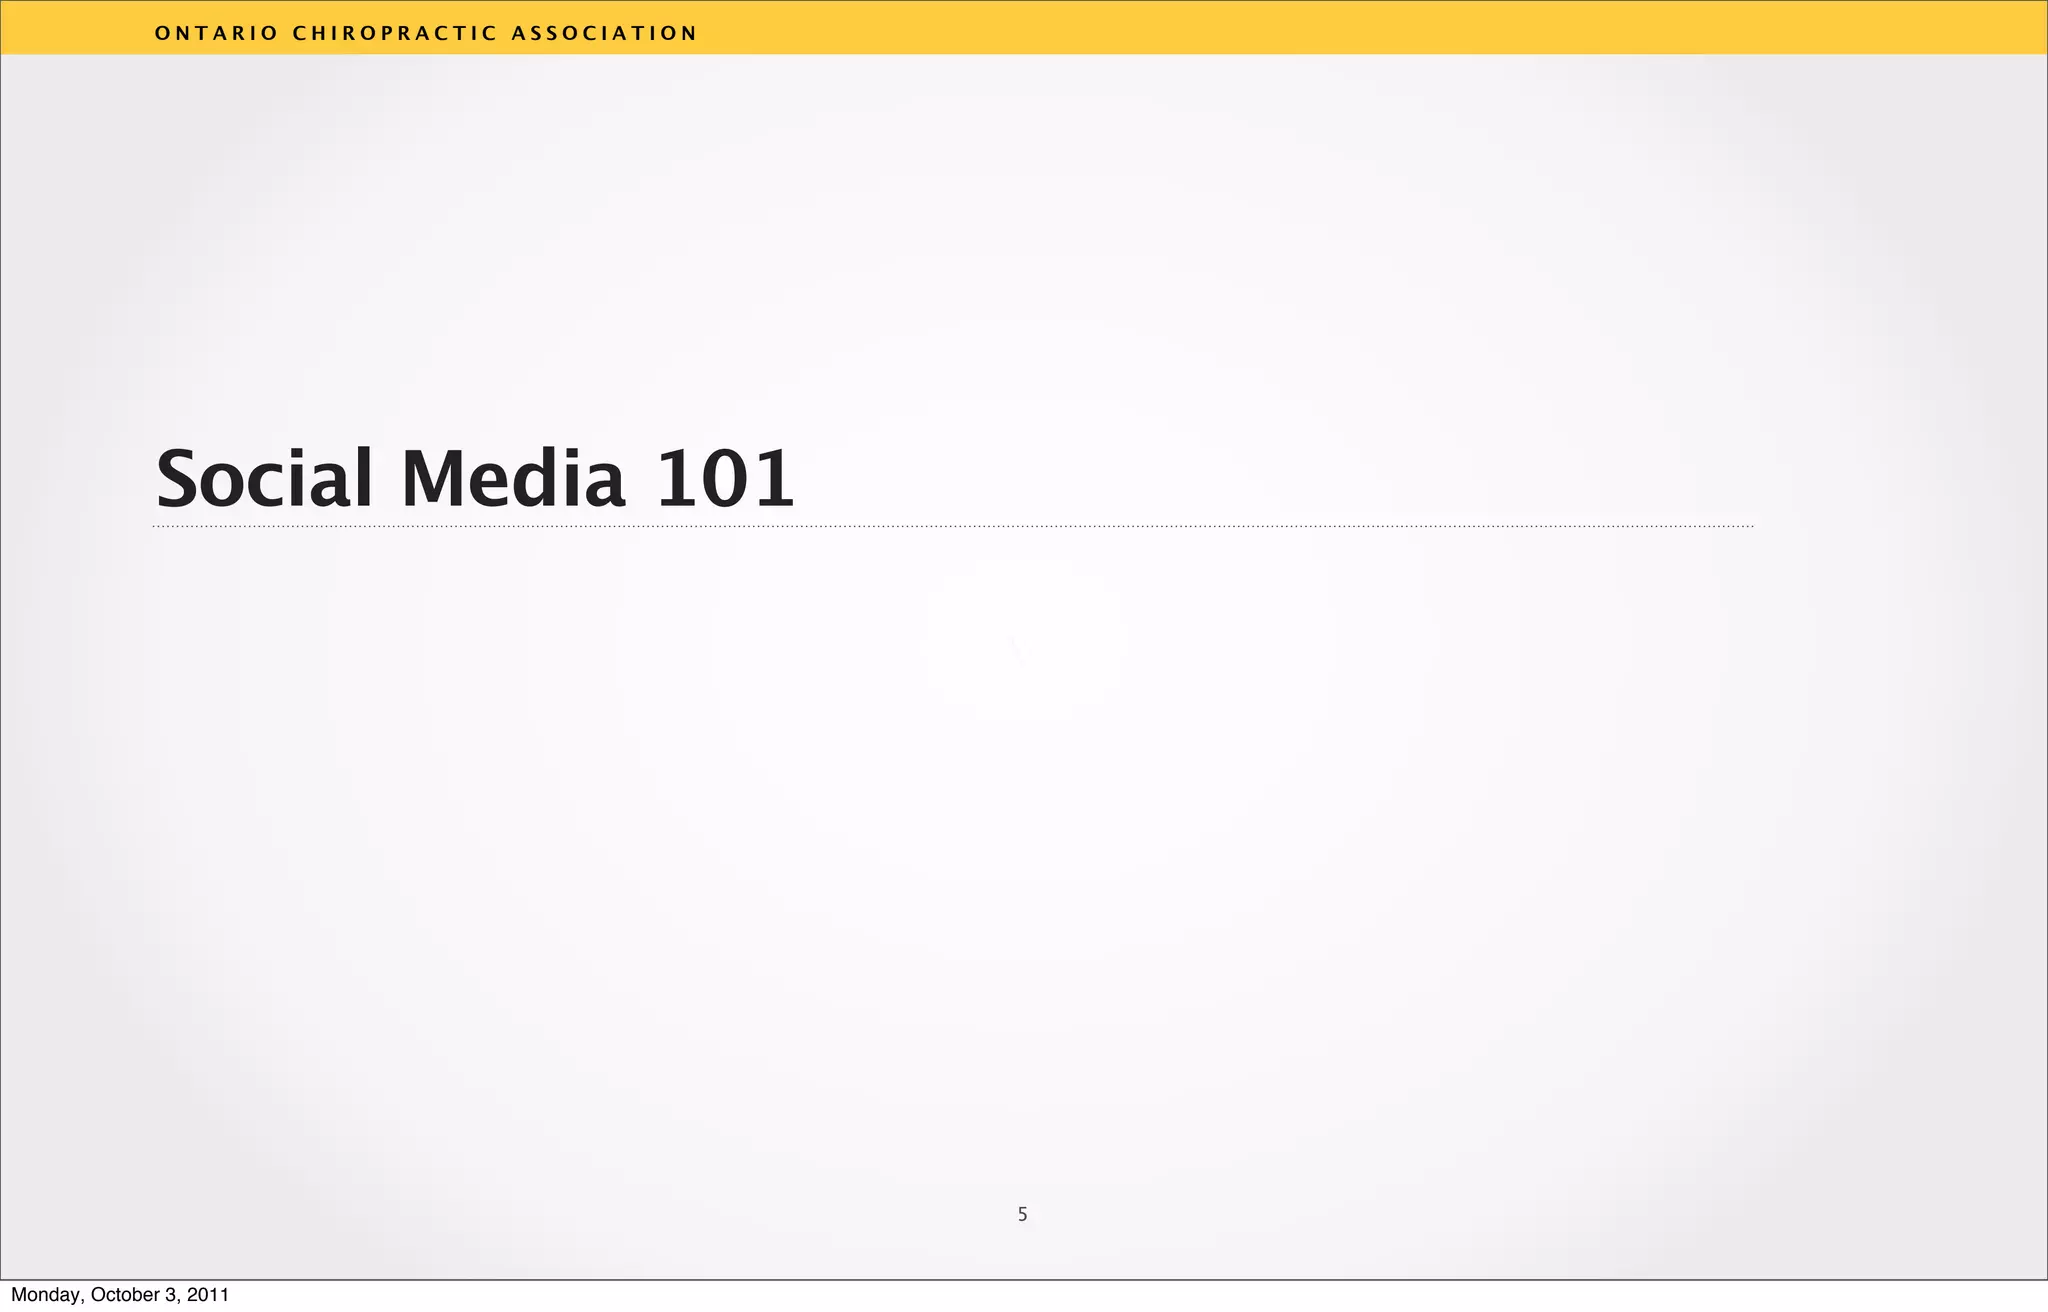Click the year 2011 in the footer
The width and height of the screenshot is (2048, 1312).
tap(209, 1295)
